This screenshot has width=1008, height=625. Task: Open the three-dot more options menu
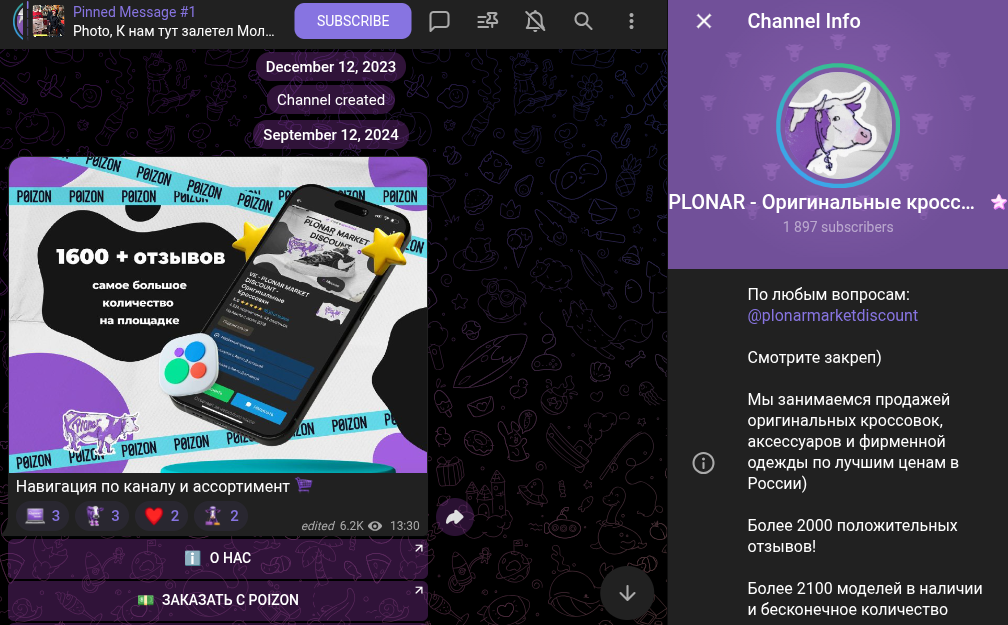click(x=631, y=21)
